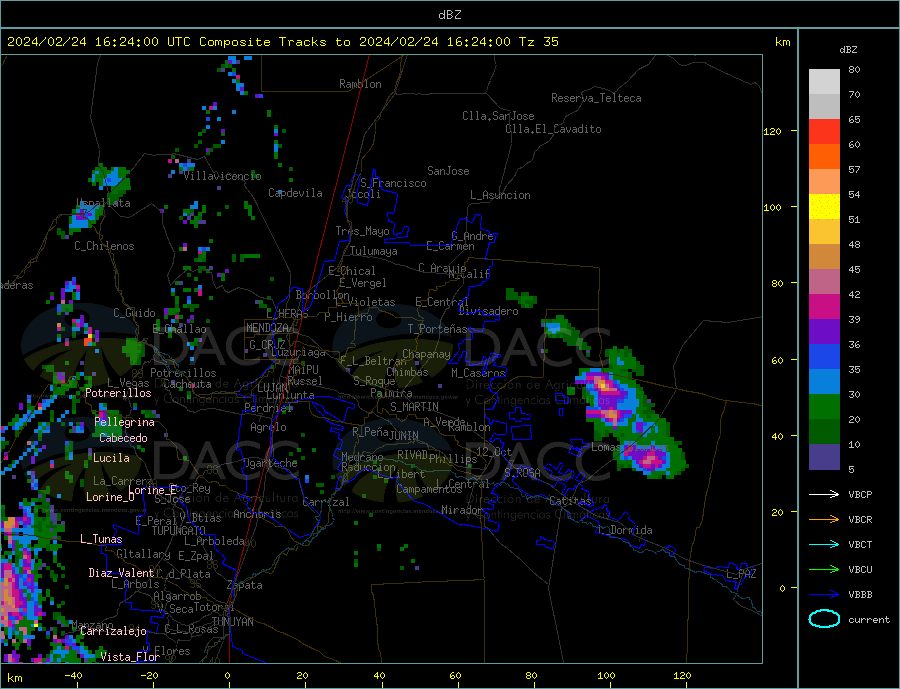Screen dimensions: 900x689
Task: Click the 'Ramblon' label near top
Action: [x=360, y=84]
